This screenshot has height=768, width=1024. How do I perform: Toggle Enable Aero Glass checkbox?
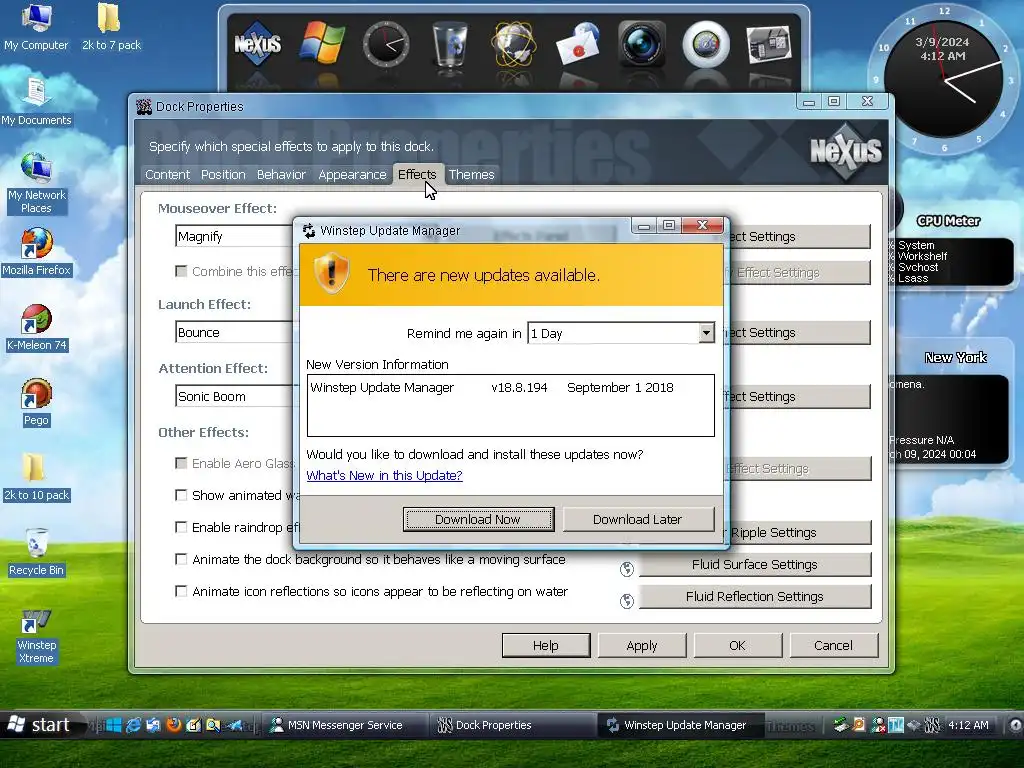pyautogui.click(x=182, y=463)
